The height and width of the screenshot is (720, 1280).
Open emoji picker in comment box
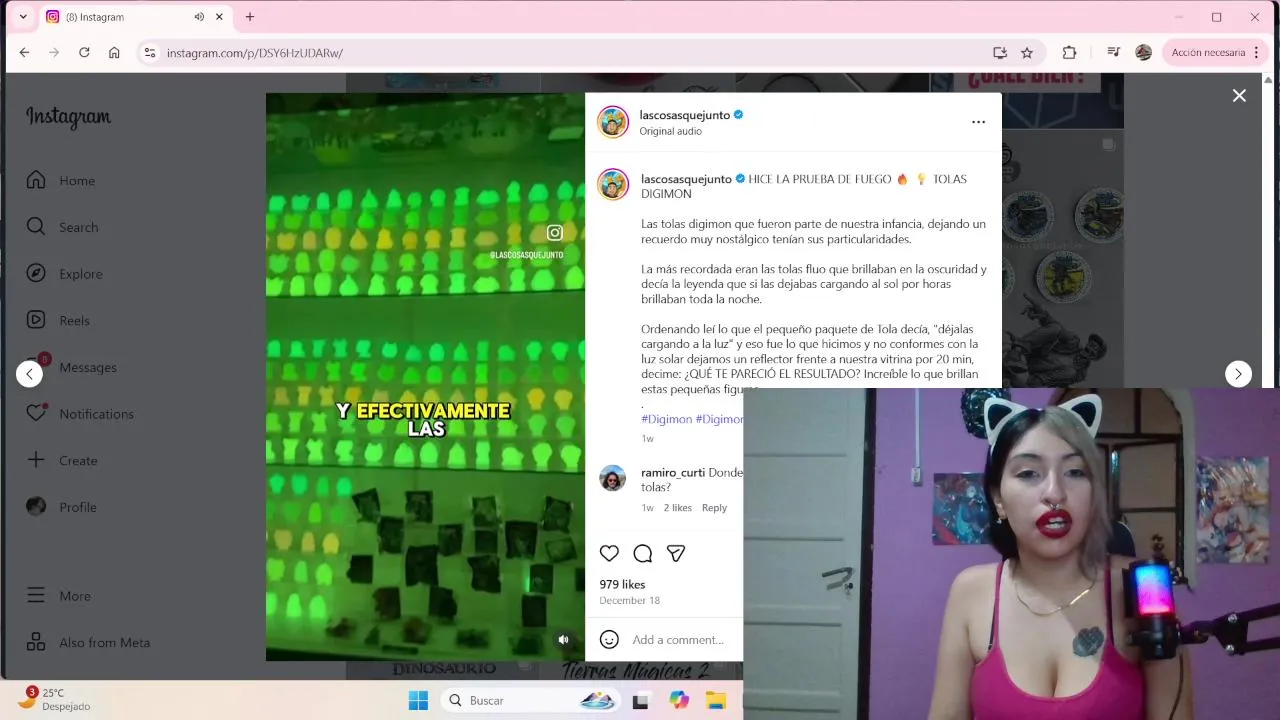tap(609, 639)
